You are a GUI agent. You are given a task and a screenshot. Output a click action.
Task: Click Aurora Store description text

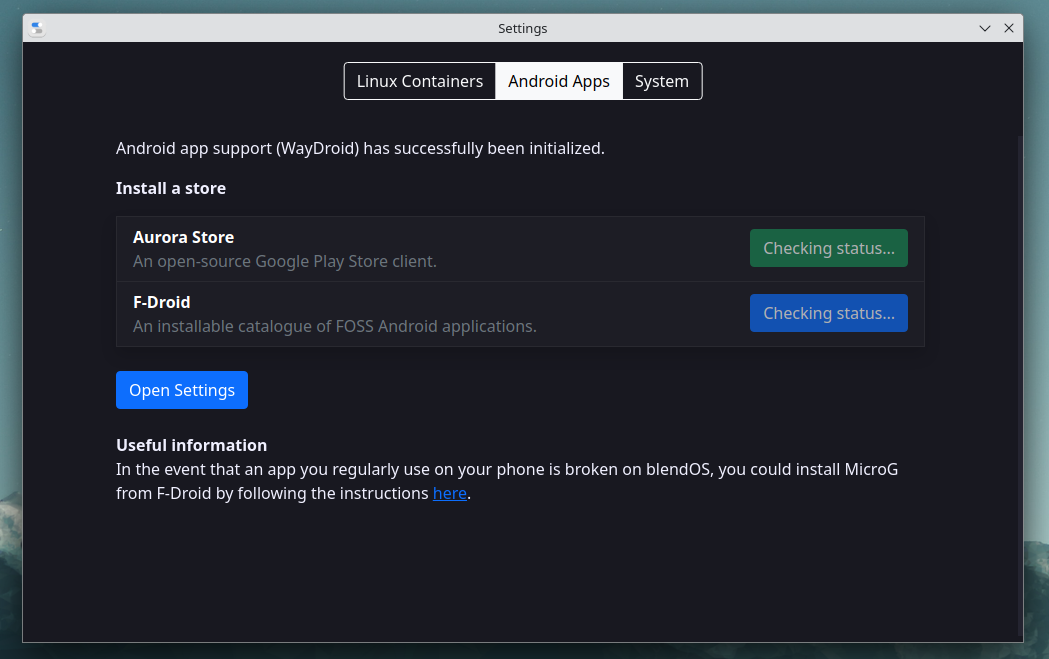pyautogui.click(x=285, y=262)
